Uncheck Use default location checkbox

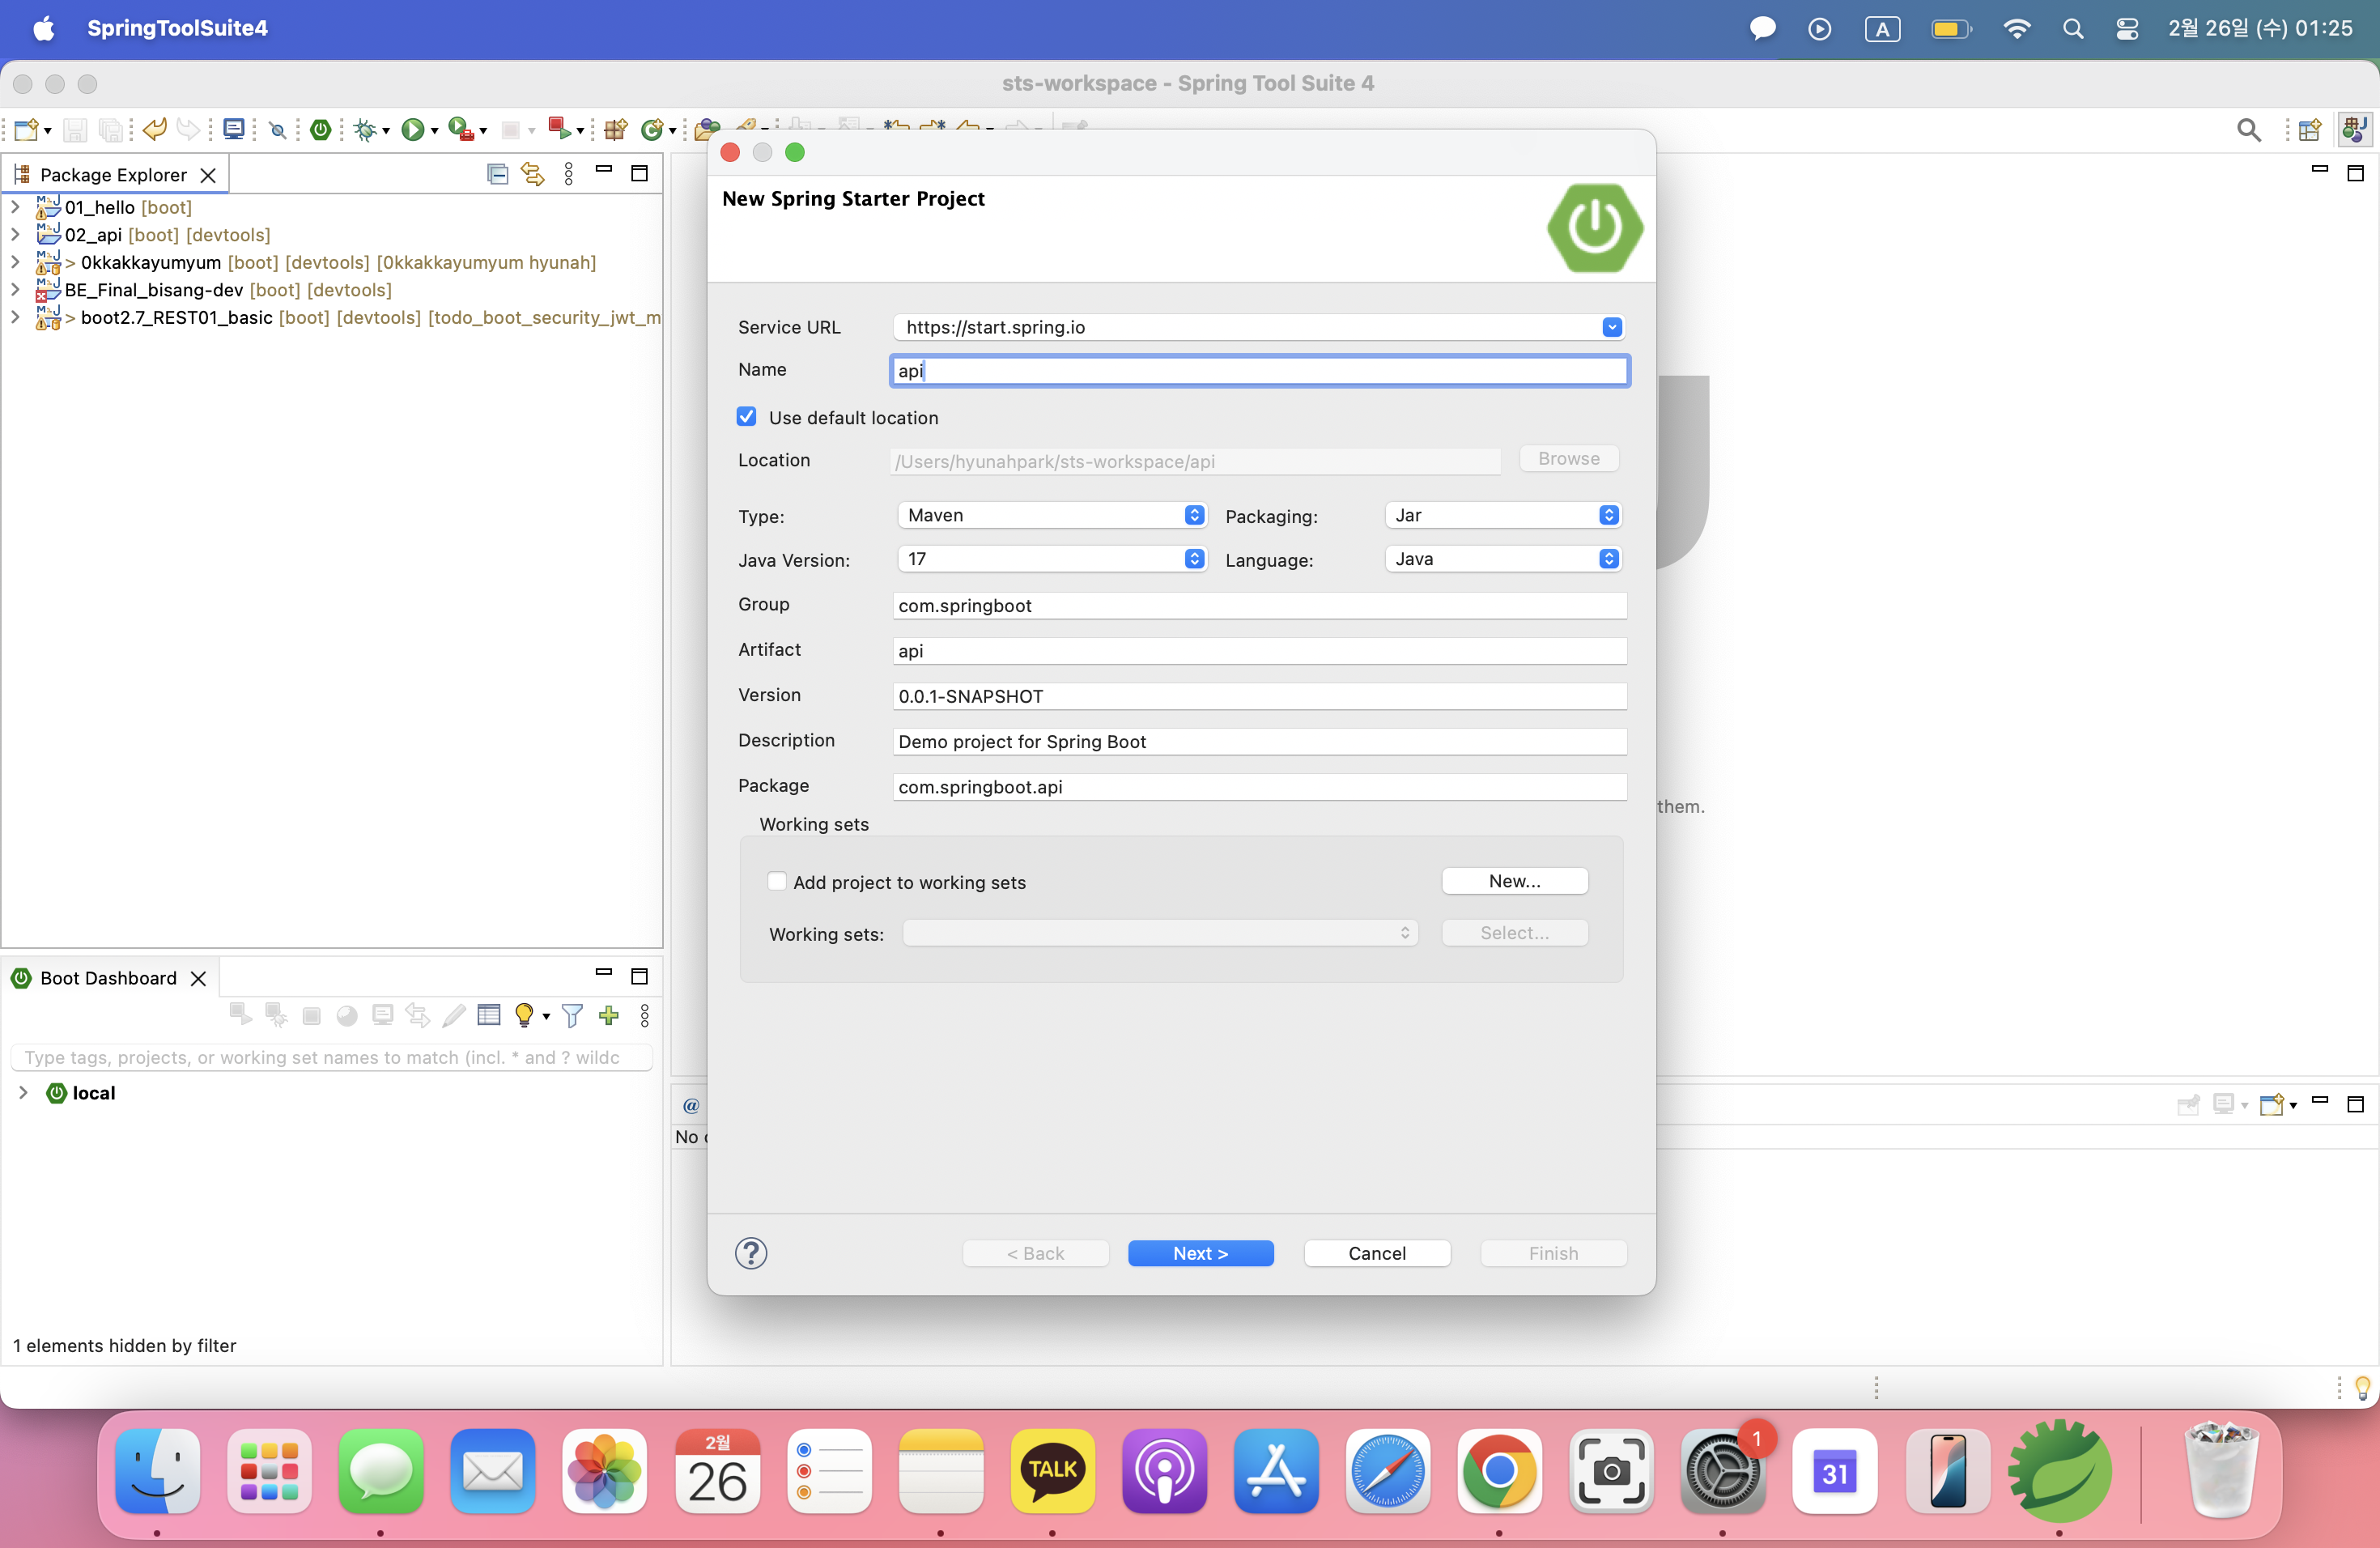pyautogui.click(x=747, y=417)
